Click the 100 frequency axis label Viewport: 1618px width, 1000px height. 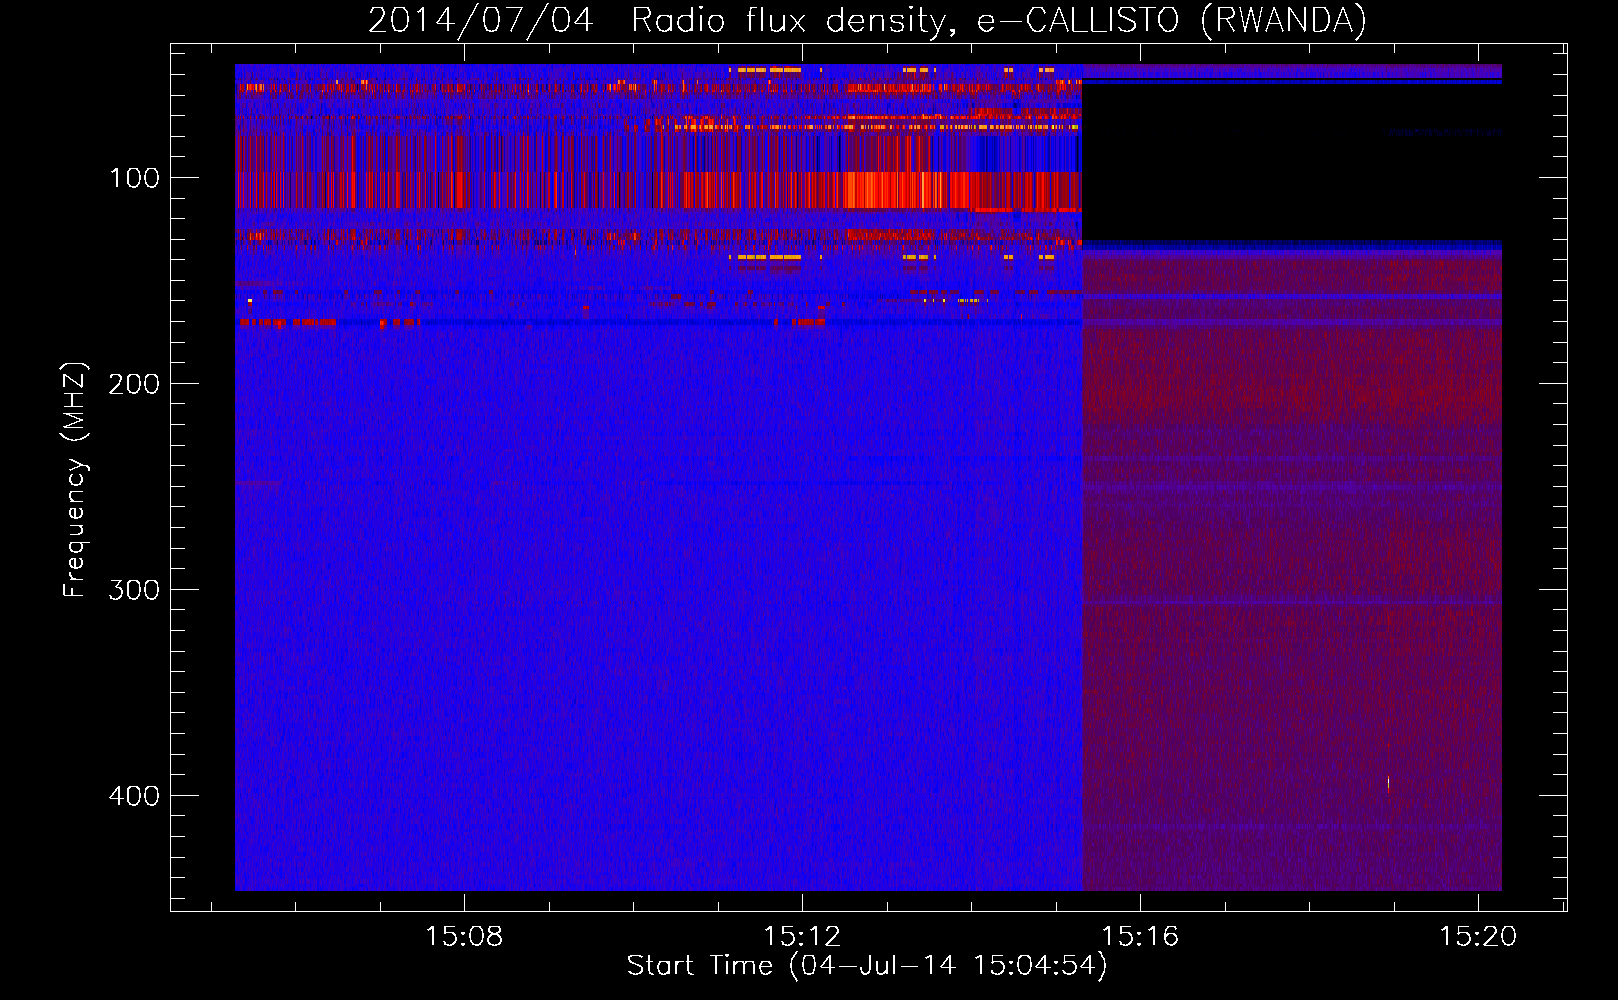[x=134, y=179]
